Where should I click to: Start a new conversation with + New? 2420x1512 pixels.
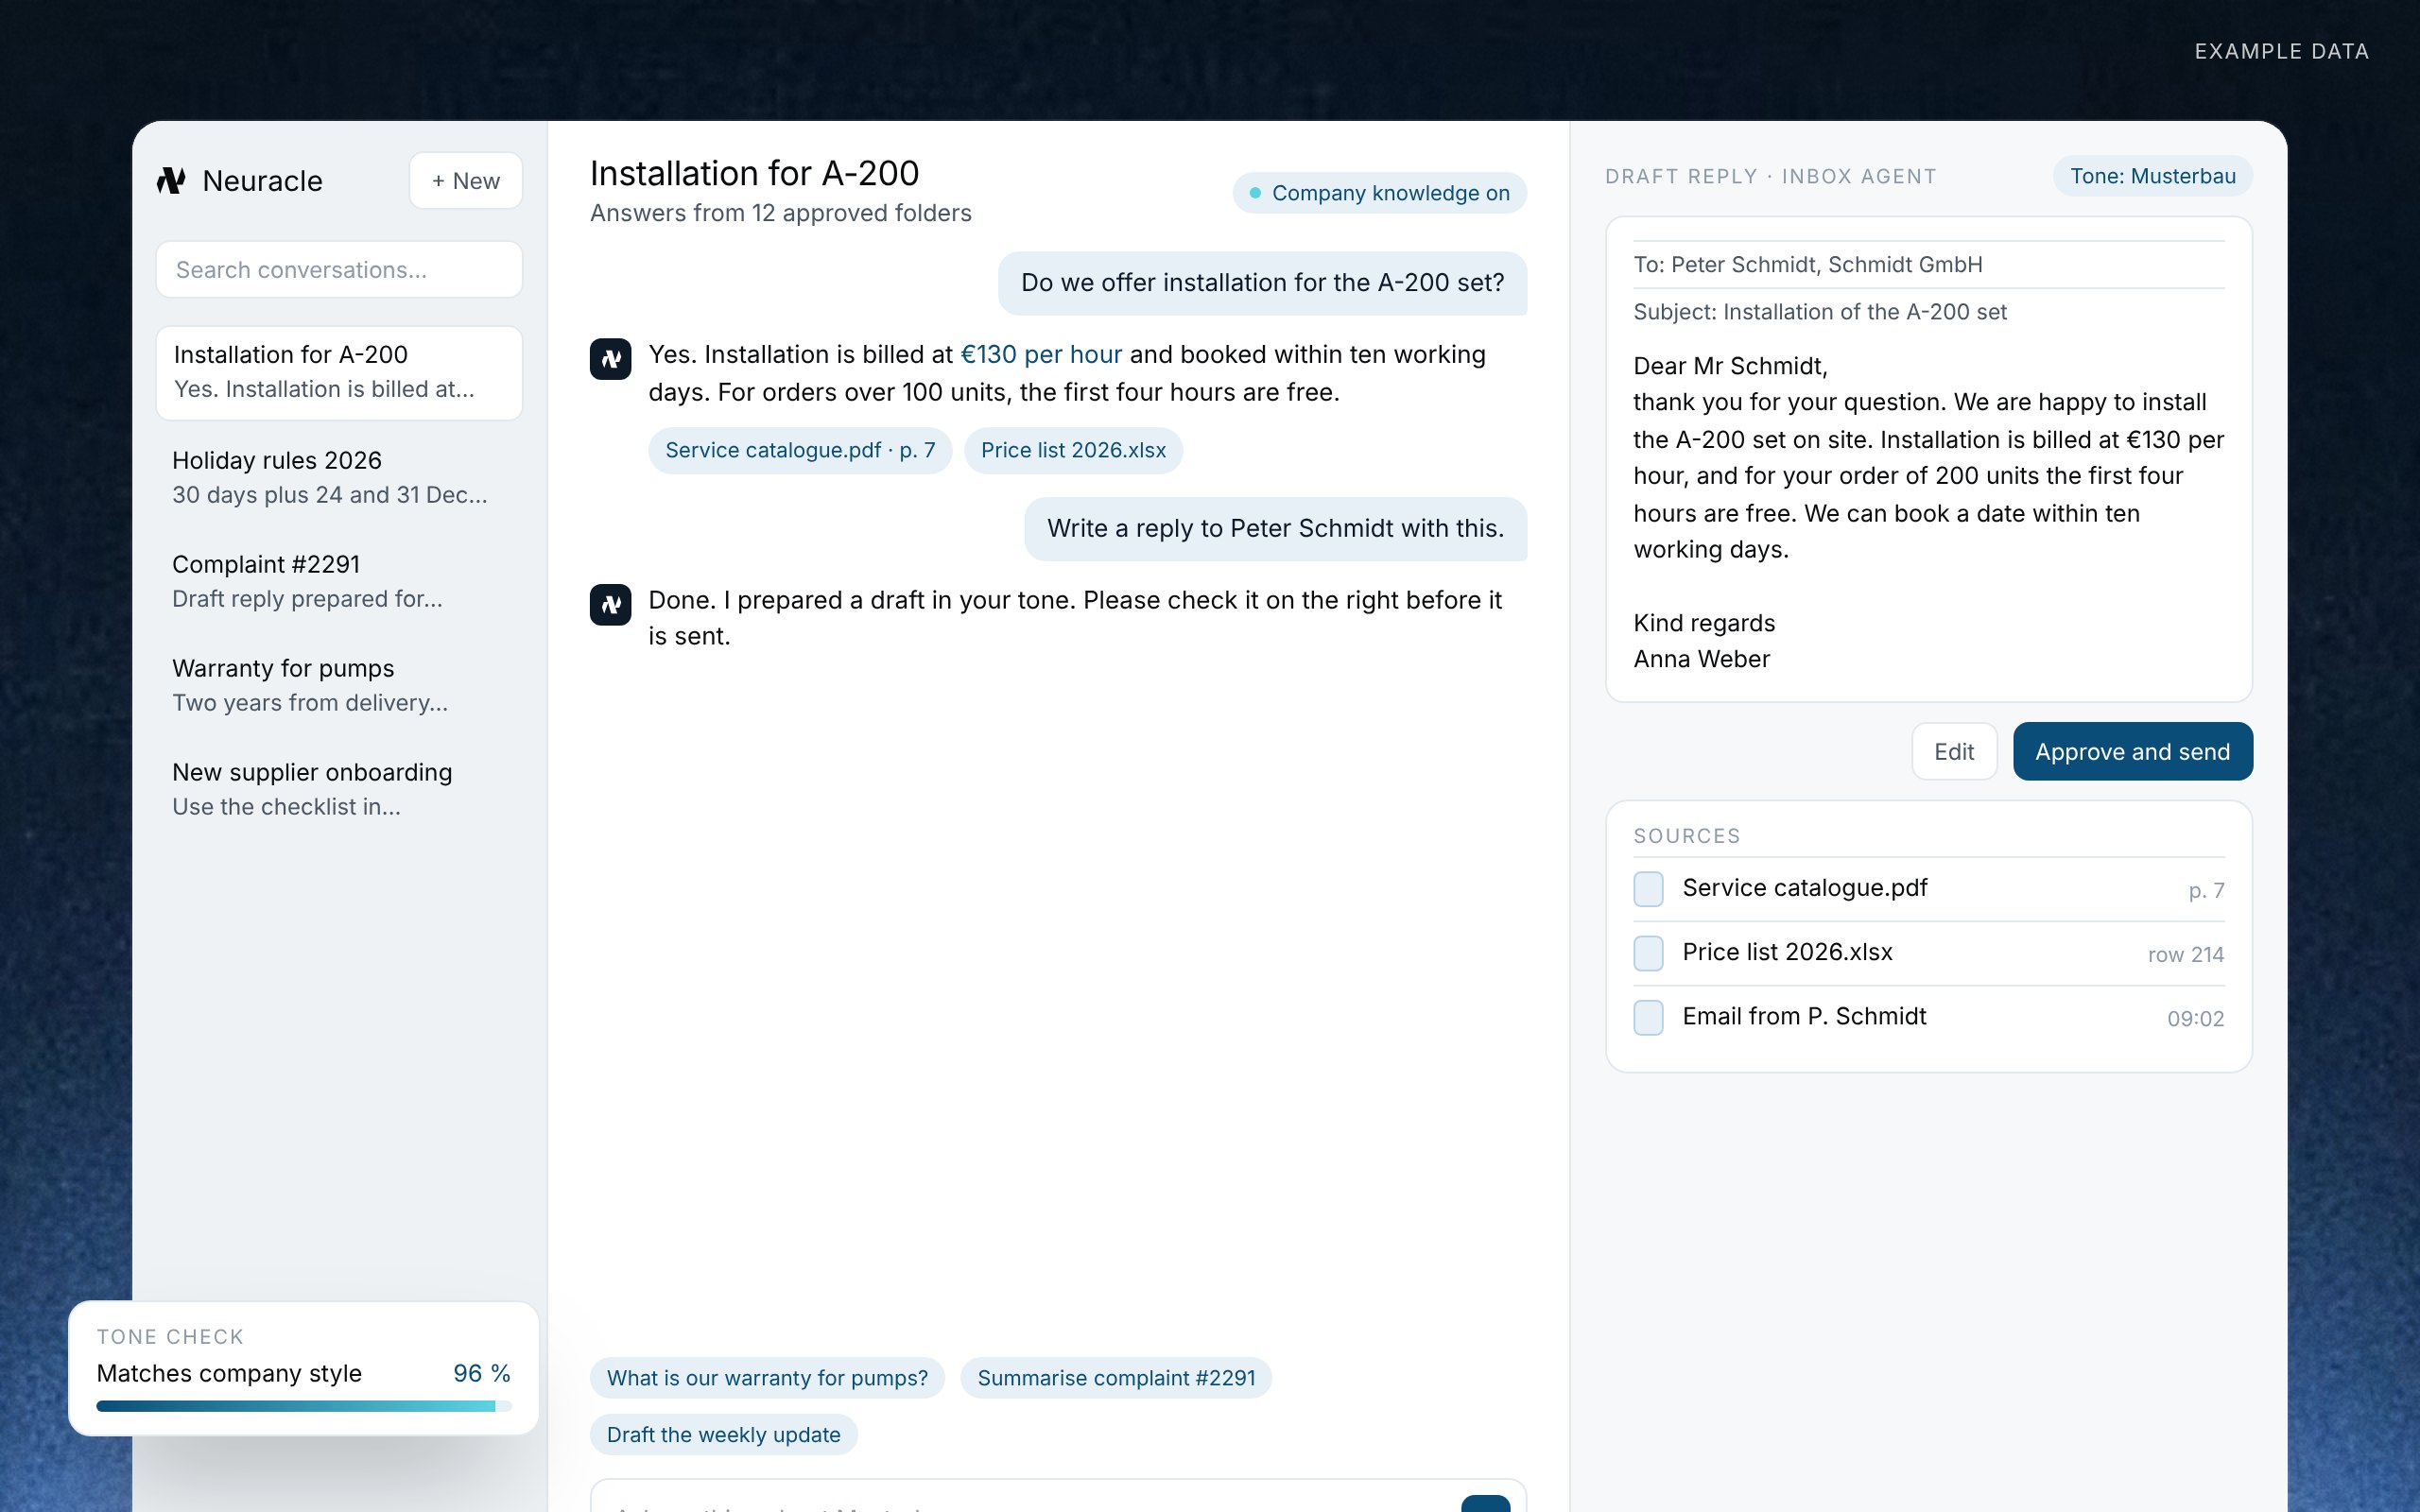[x=465, y=181]
